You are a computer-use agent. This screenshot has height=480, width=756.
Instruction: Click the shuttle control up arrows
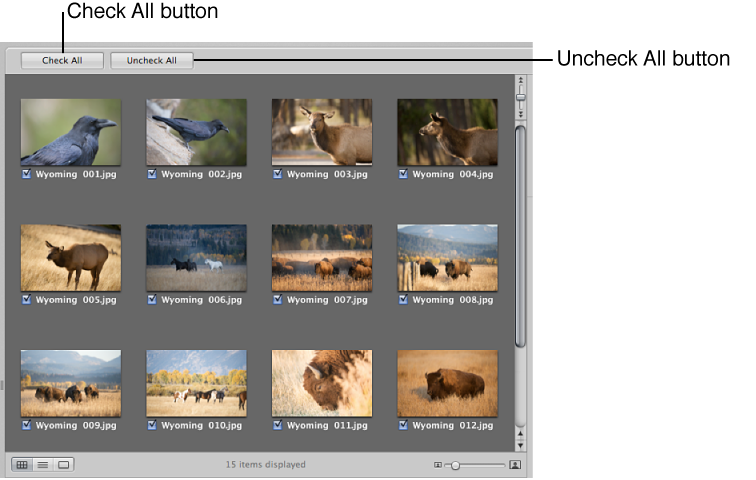pos(520,83)
